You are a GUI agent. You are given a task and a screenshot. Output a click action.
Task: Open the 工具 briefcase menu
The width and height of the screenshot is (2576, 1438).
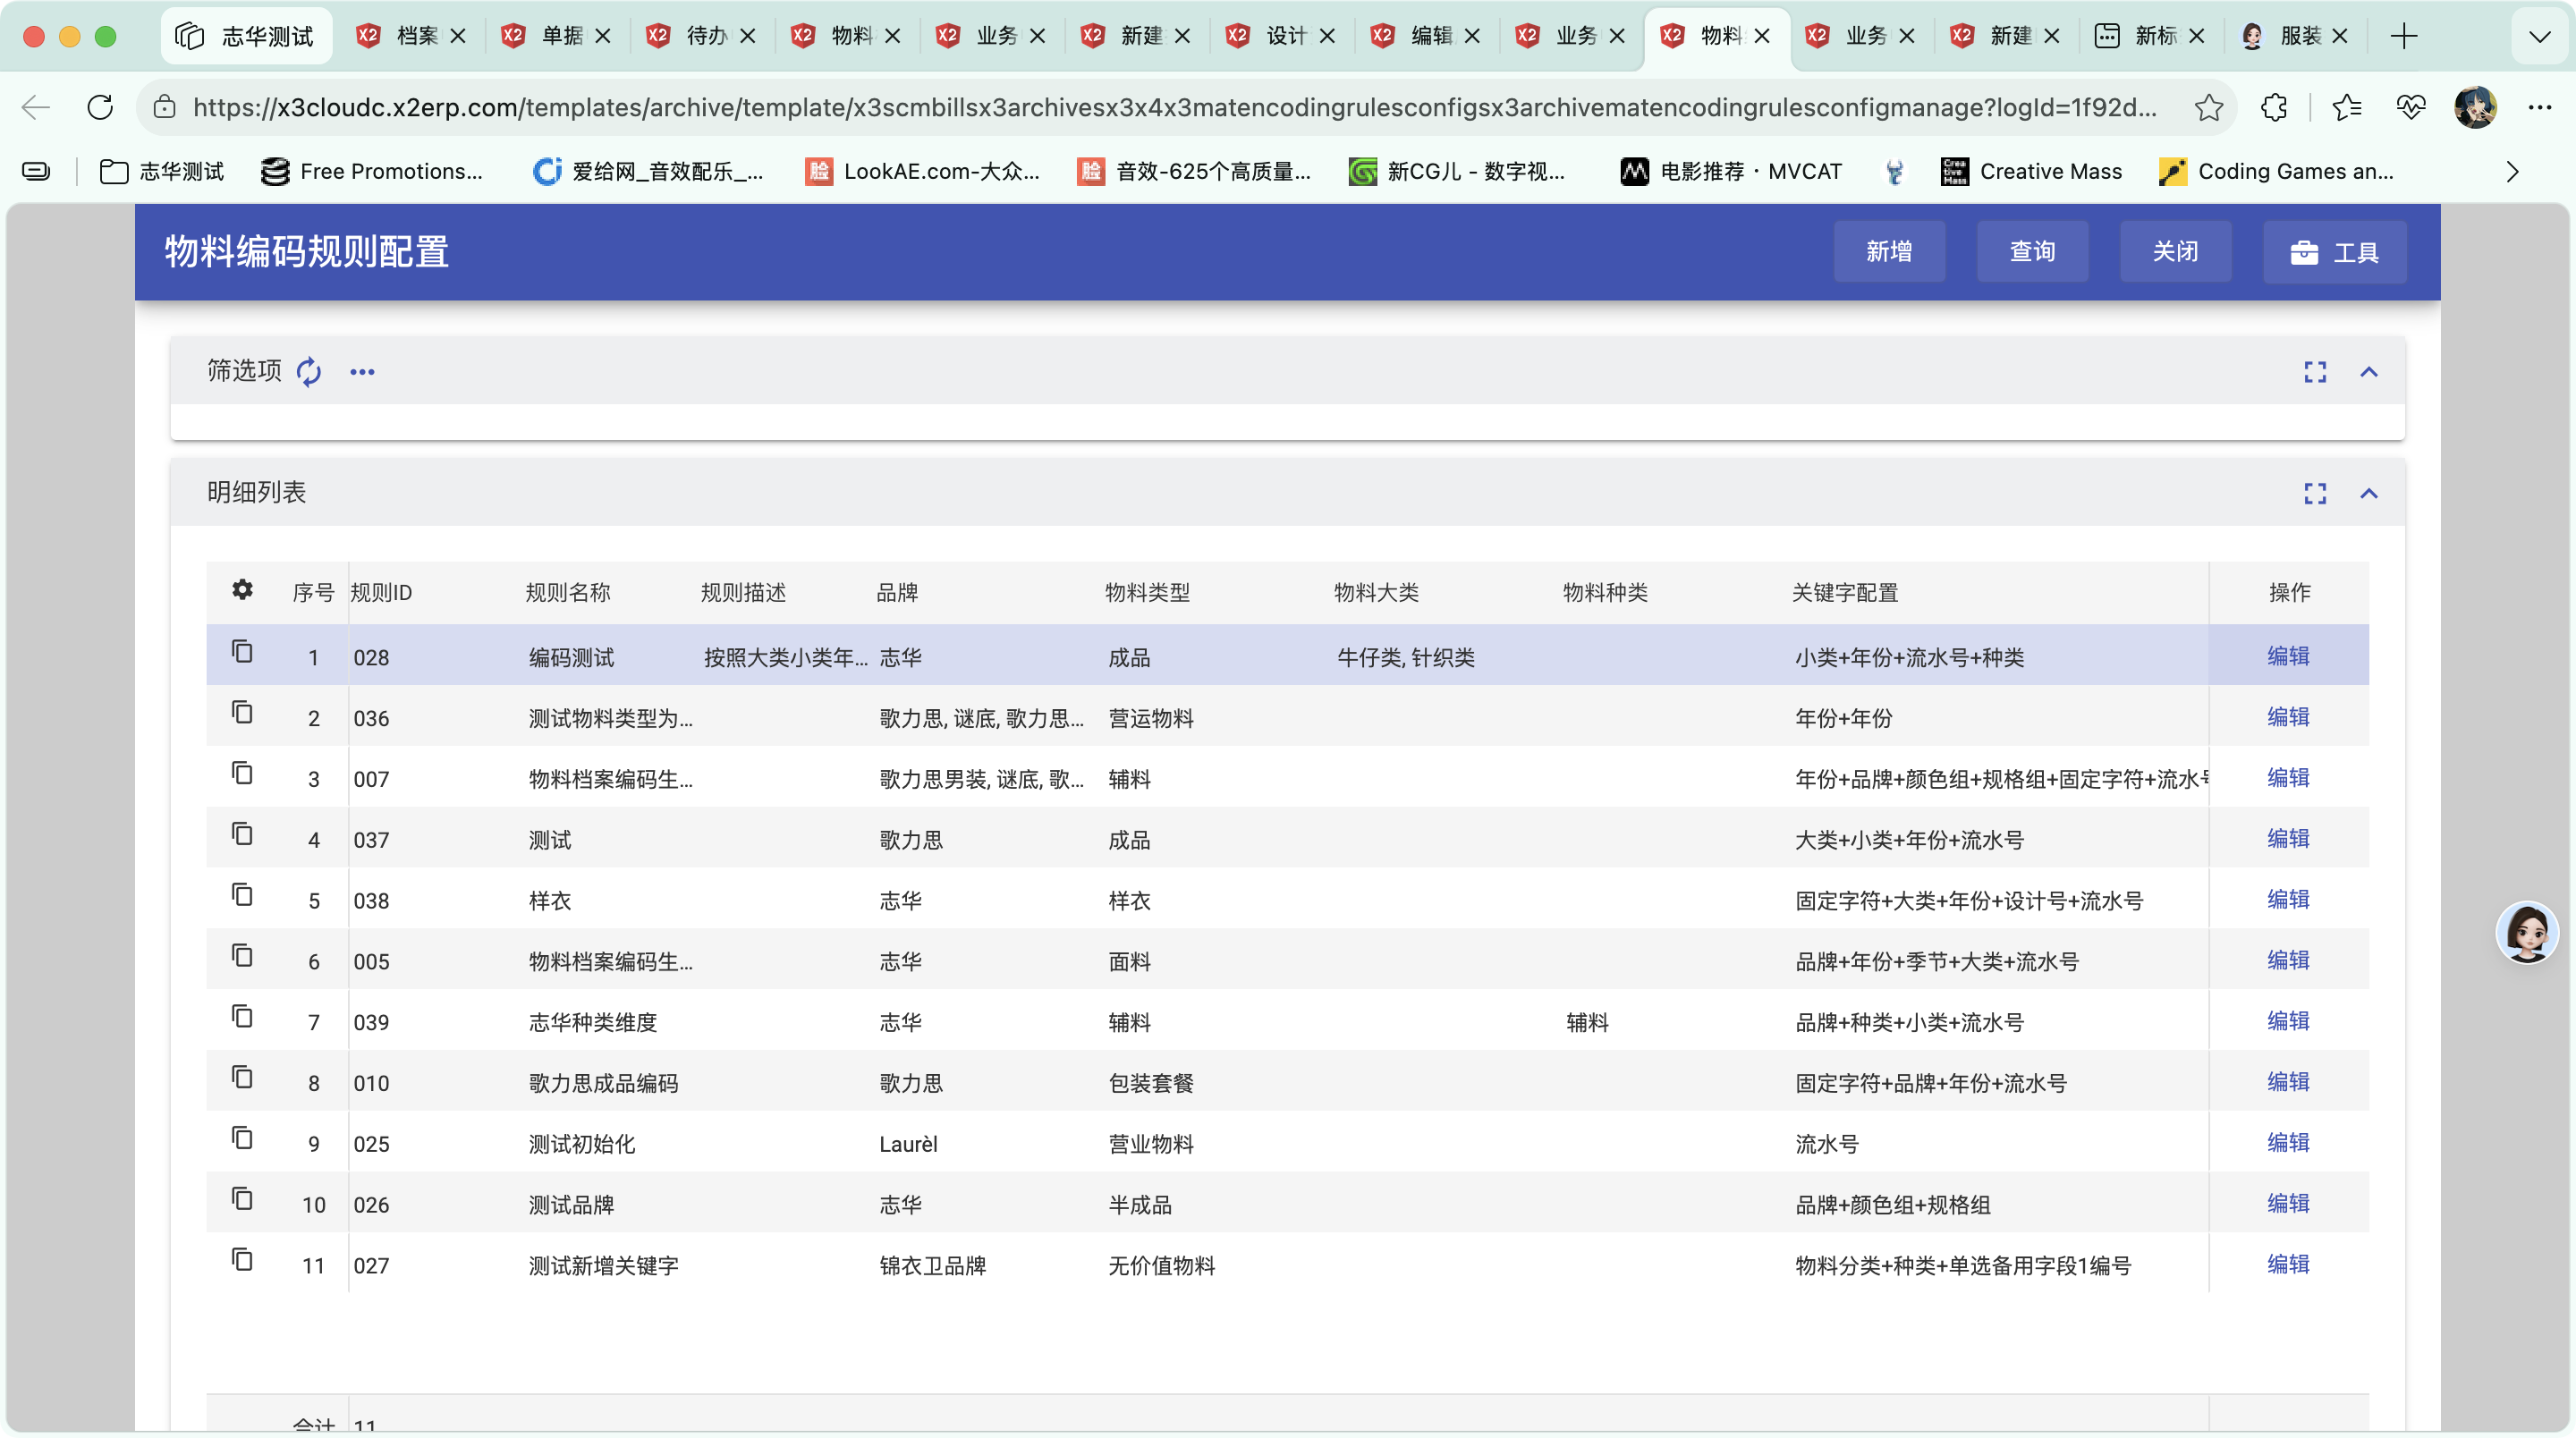(2334, 252)
